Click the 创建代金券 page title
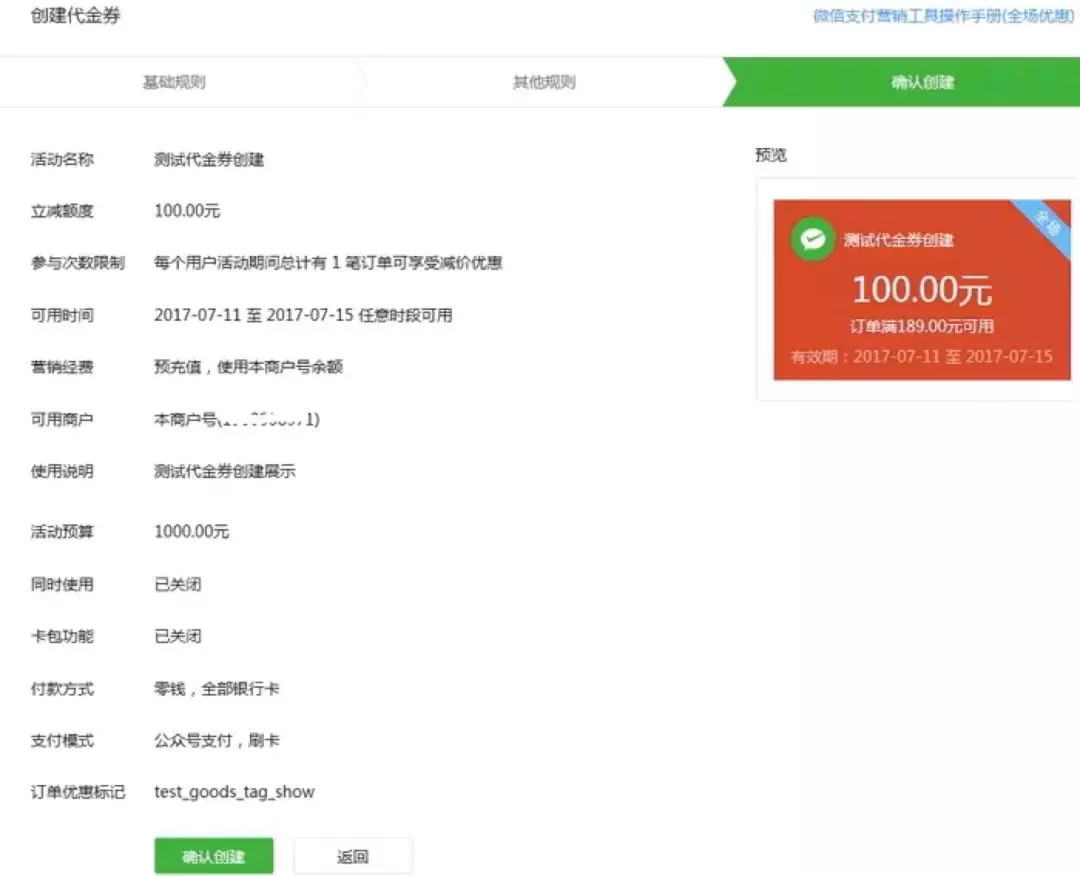 [76, 16]
